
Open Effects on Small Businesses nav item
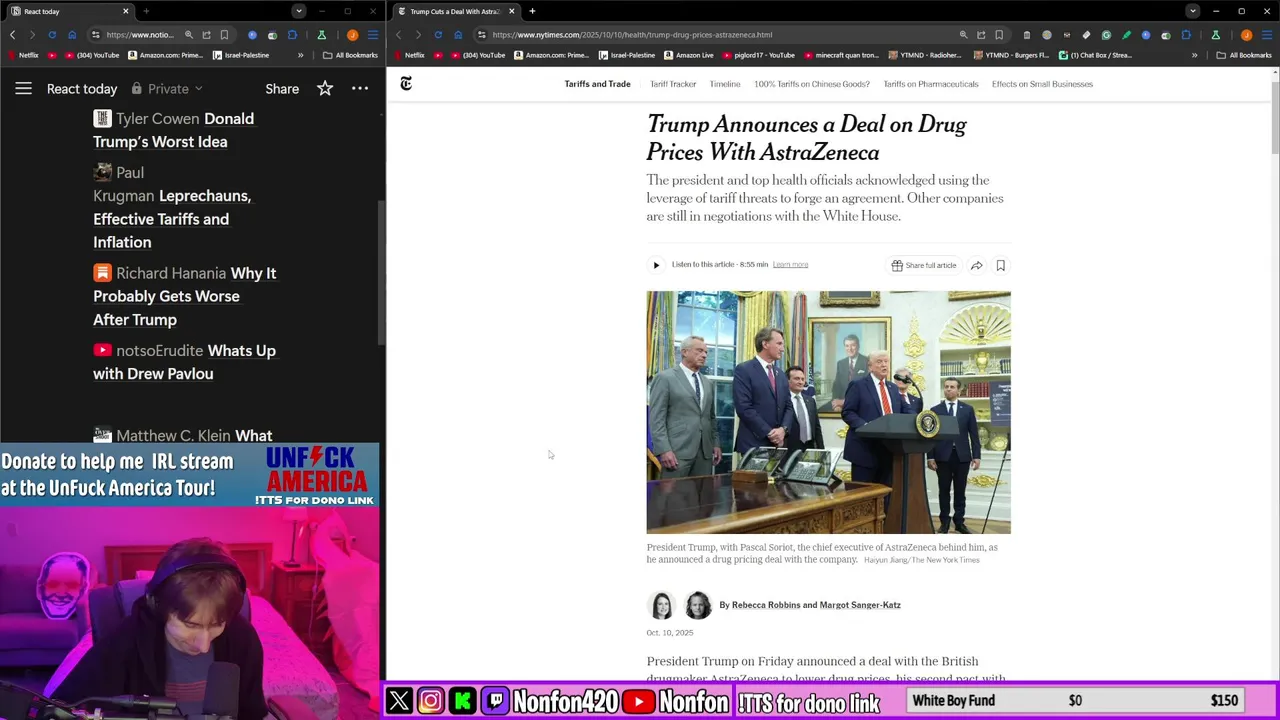(1042, 84)
